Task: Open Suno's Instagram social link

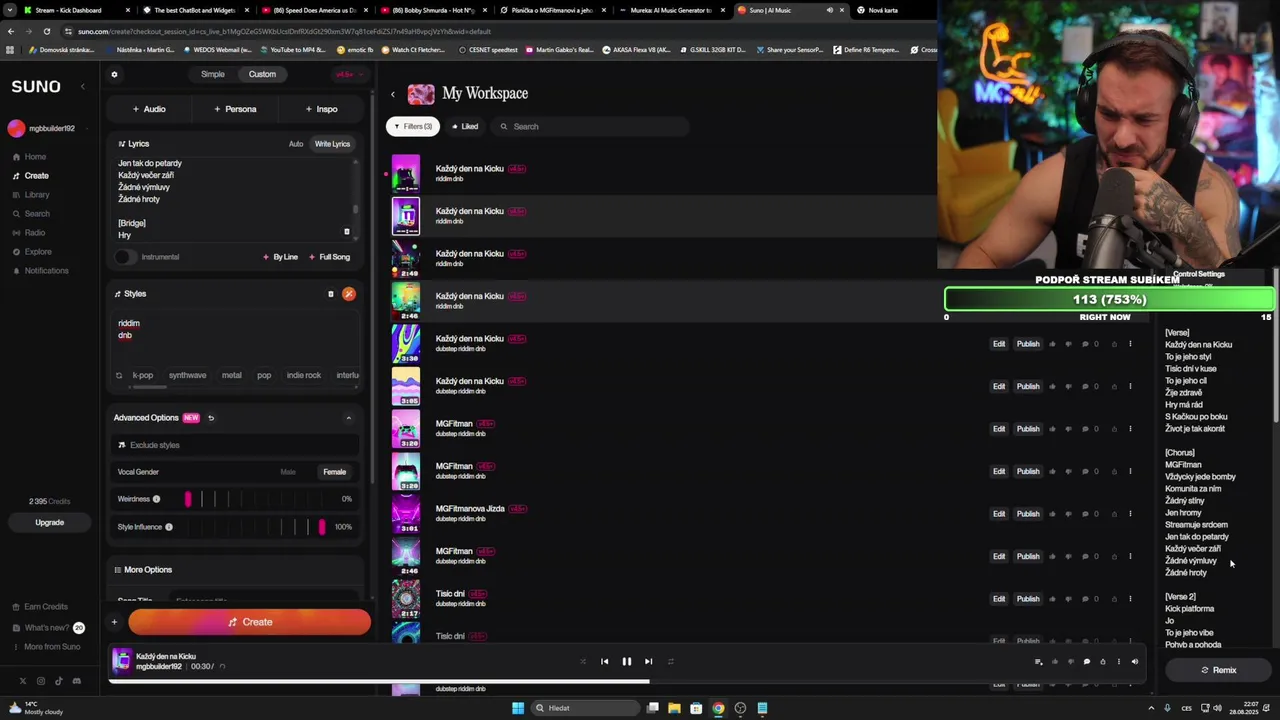Action: (x=41, y=681)
